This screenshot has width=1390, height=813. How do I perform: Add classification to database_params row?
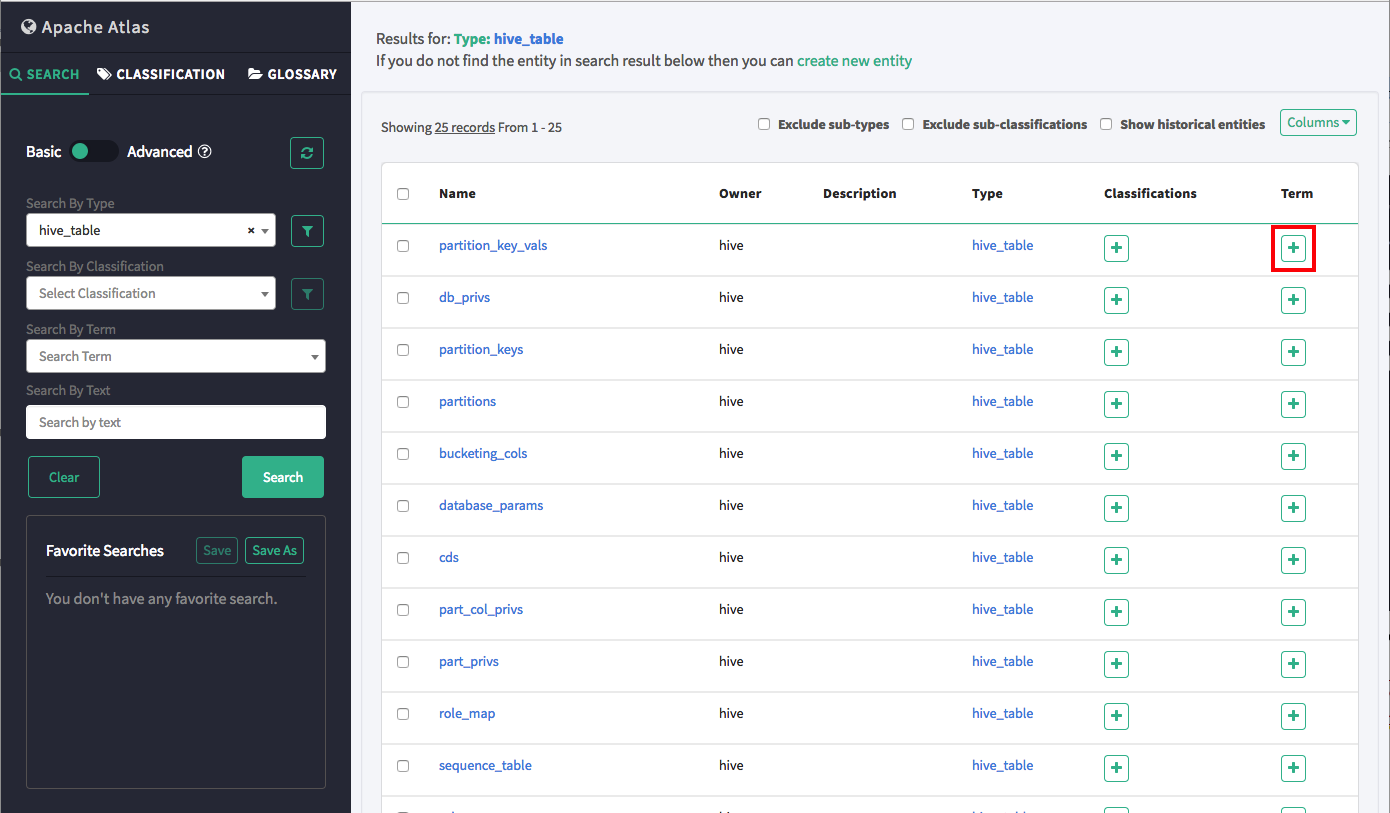tap(1116, 508)
